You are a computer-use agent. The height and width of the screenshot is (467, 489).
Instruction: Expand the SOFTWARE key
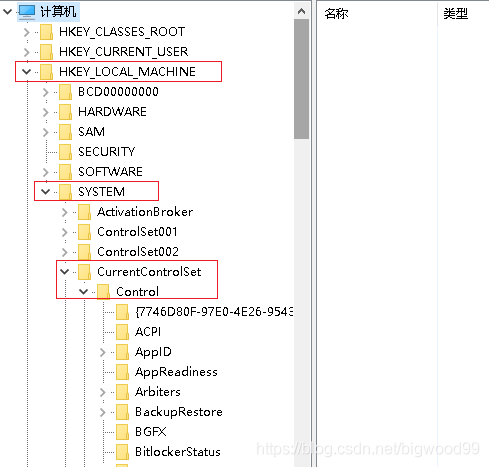pyautogui.click(x=46, y=172)
